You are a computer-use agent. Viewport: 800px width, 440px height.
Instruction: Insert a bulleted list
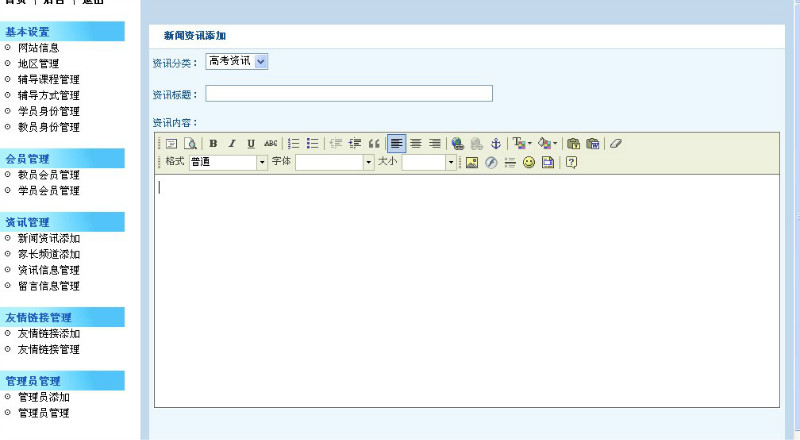[313, 144]
